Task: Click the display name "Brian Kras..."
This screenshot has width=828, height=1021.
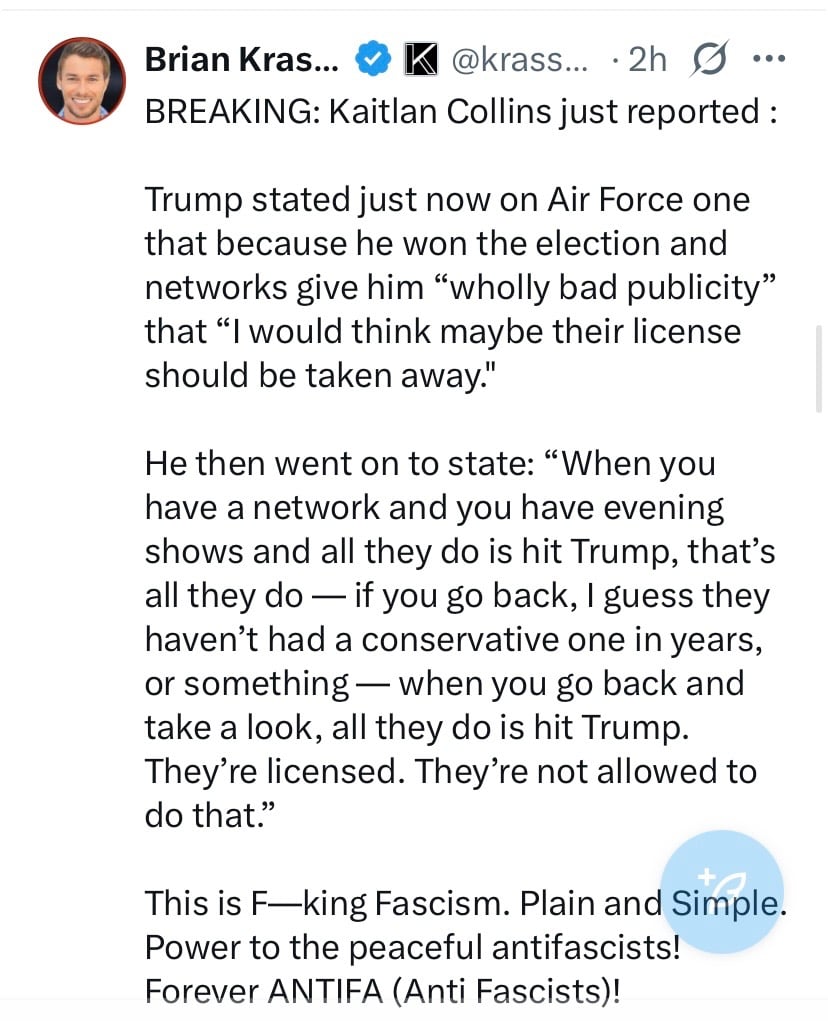Action: [242, 61]
